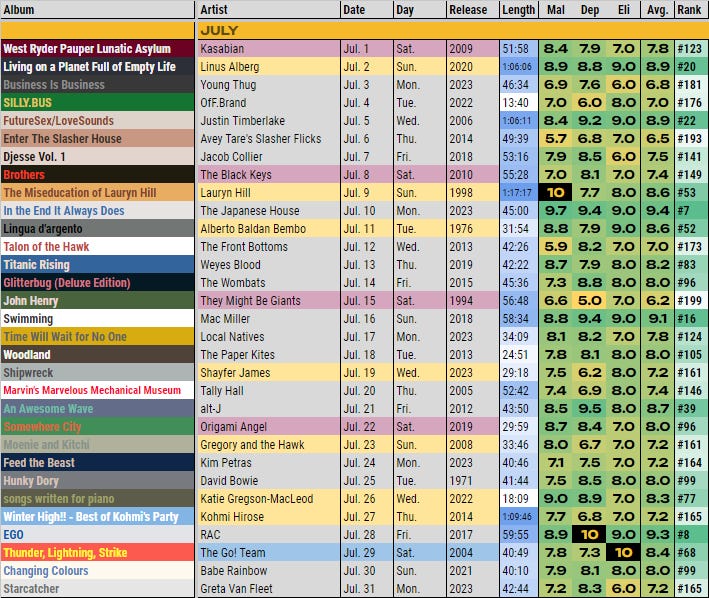Click artist cell Mac Miller
This screenshot has height=598, width=709.
coord(269,319)
